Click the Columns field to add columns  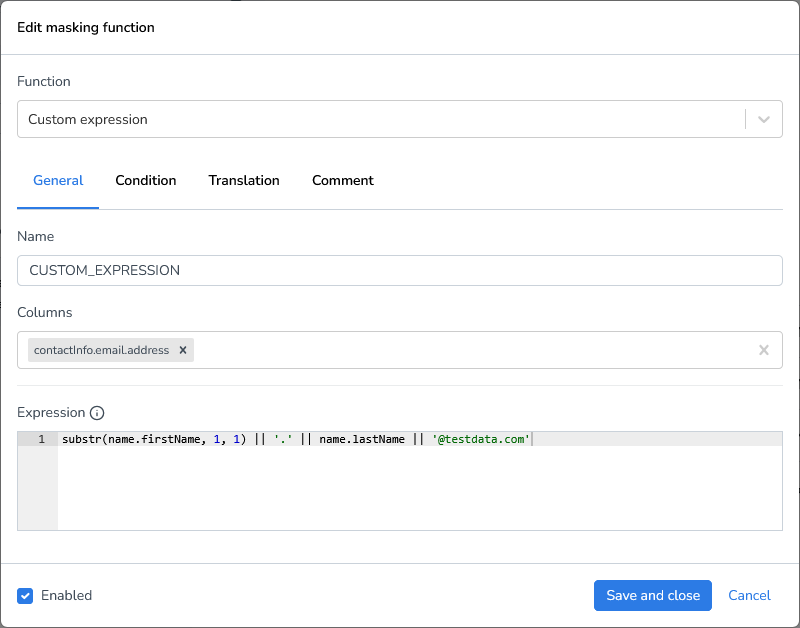tap(450, 350)
